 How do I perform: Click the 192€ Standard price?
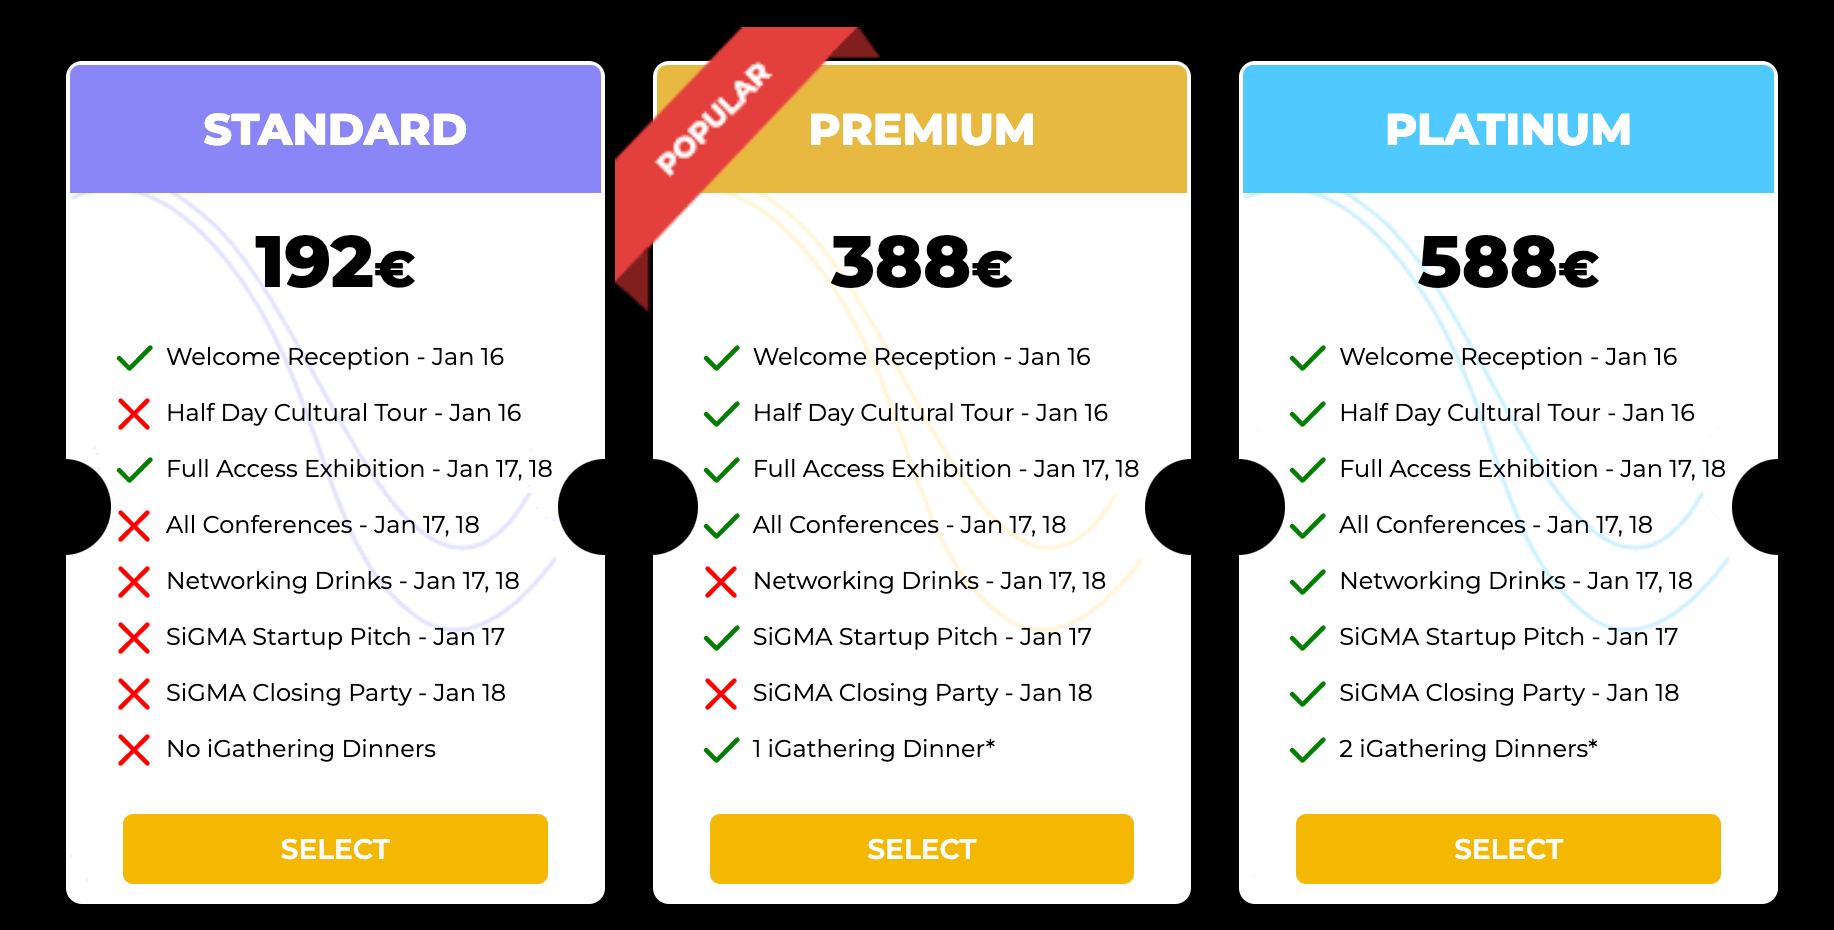[x=335, y=263]
